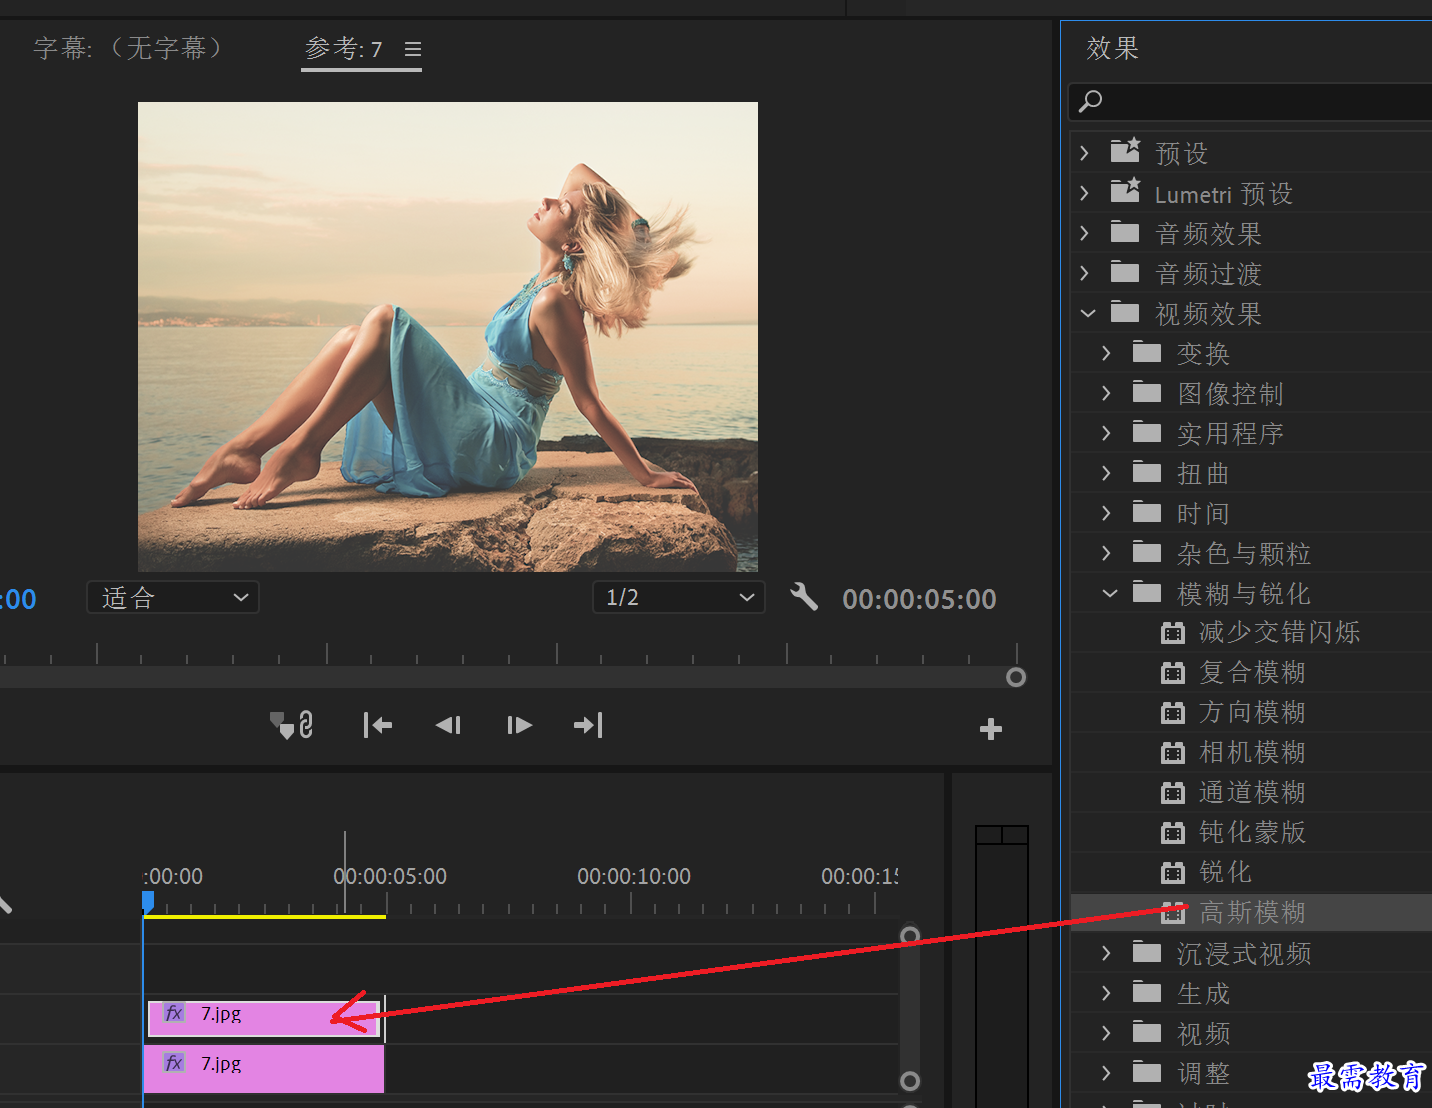The image size is (1432, 1108).
Task: Click the 音频效果 folder icon
Action: point(1125,233)
